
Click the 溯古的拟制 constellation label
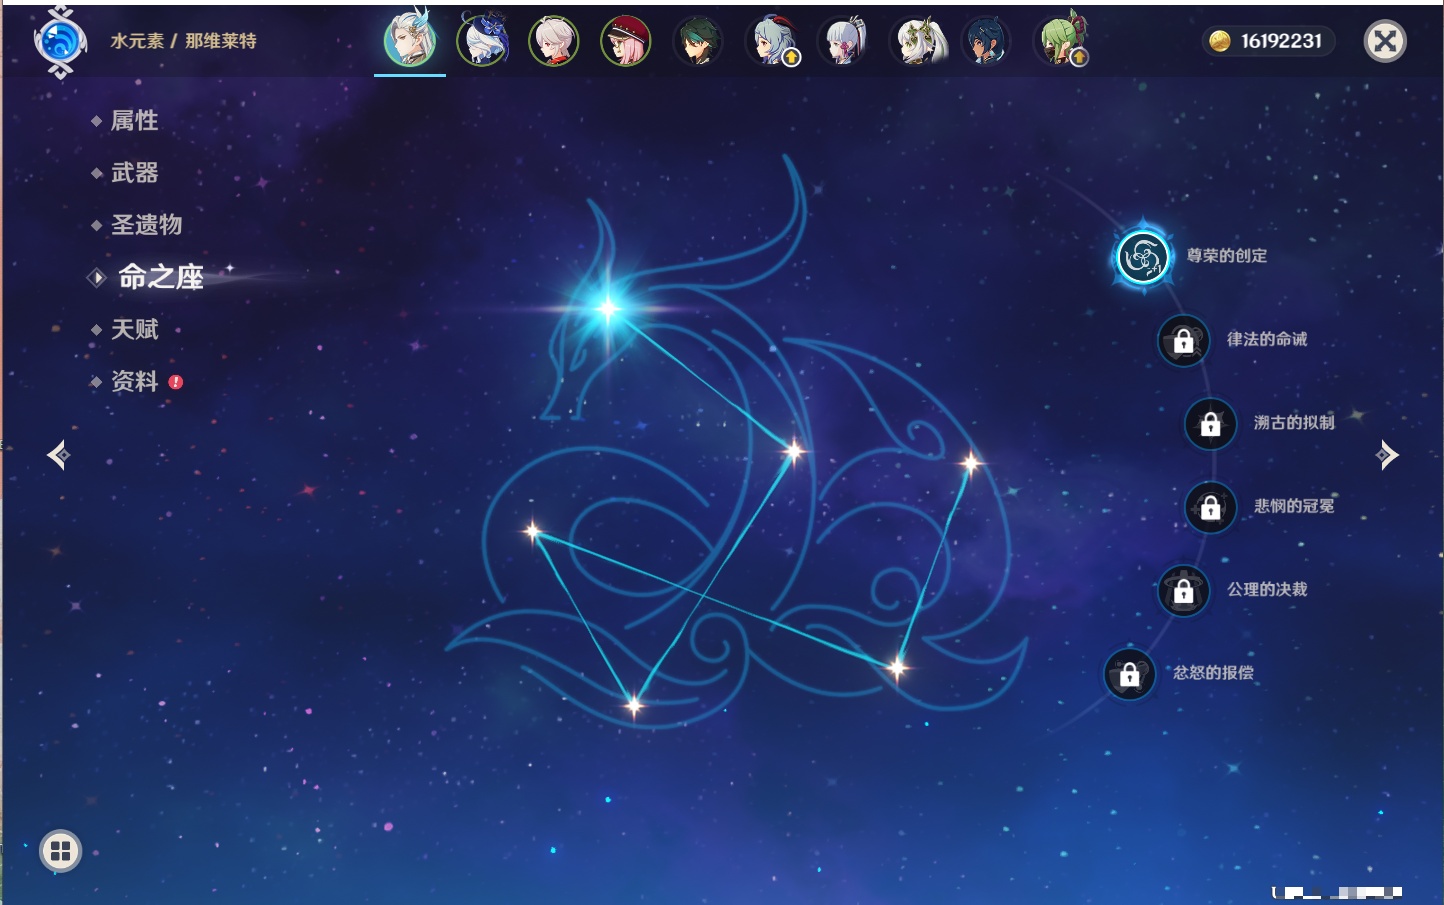point(1294,423)
